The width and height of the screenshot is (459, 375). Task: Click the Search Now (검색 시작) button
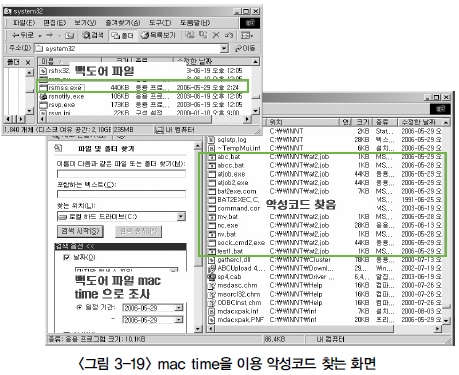[80, 231]
